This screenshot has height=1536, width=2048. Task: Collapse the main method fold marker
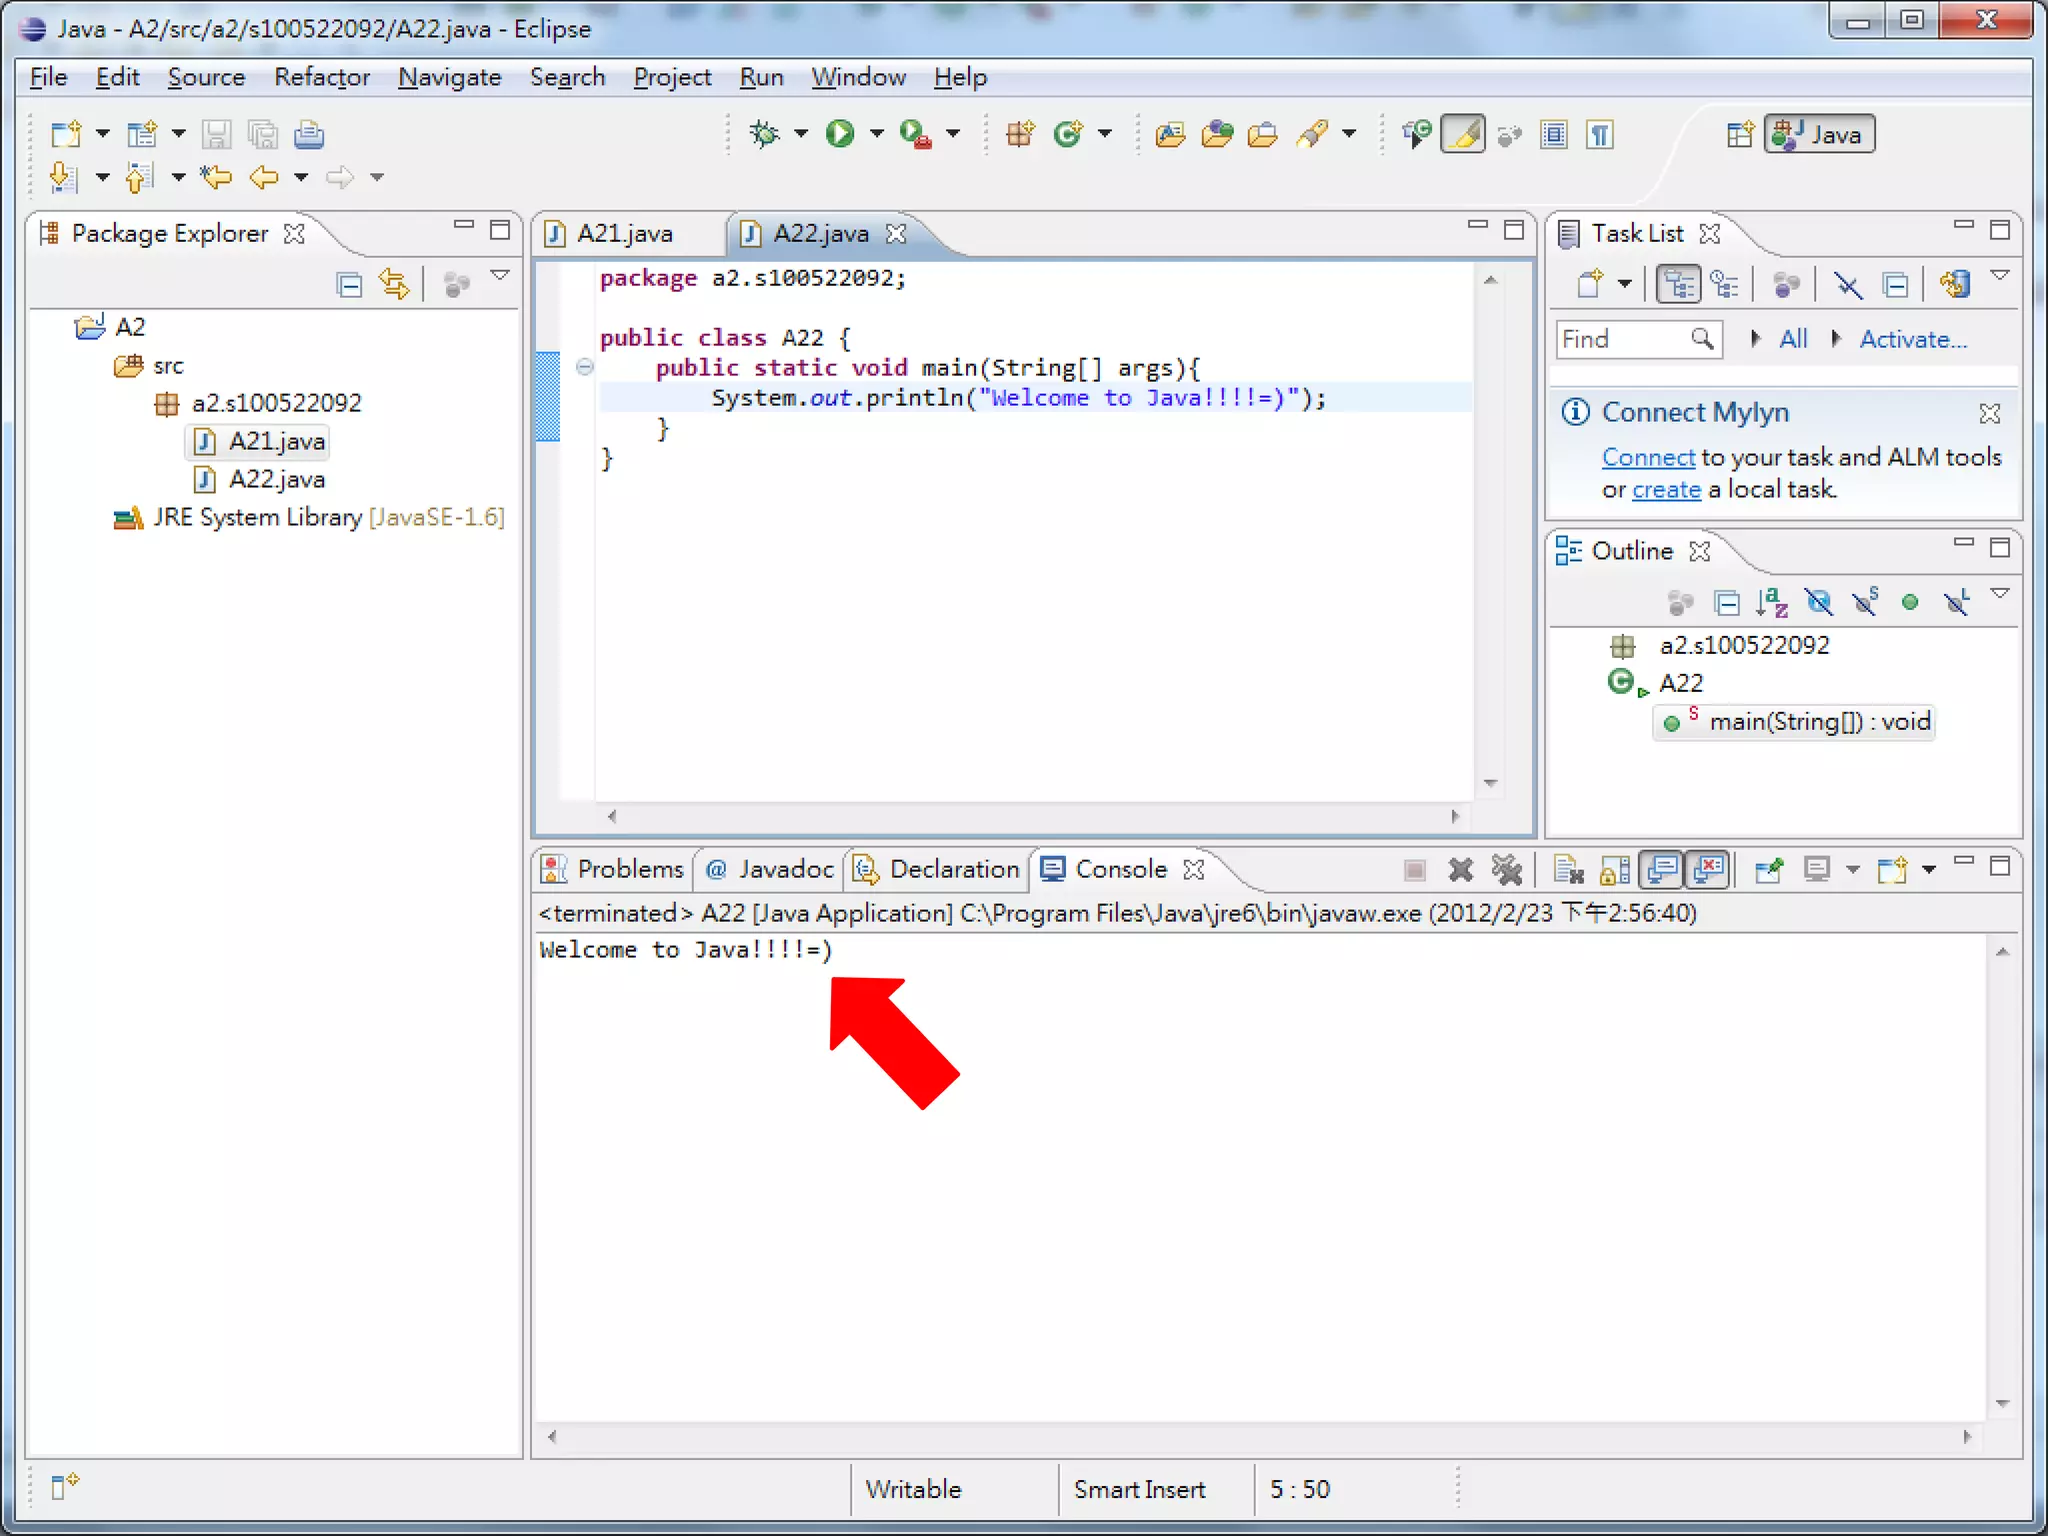(585, 367)
